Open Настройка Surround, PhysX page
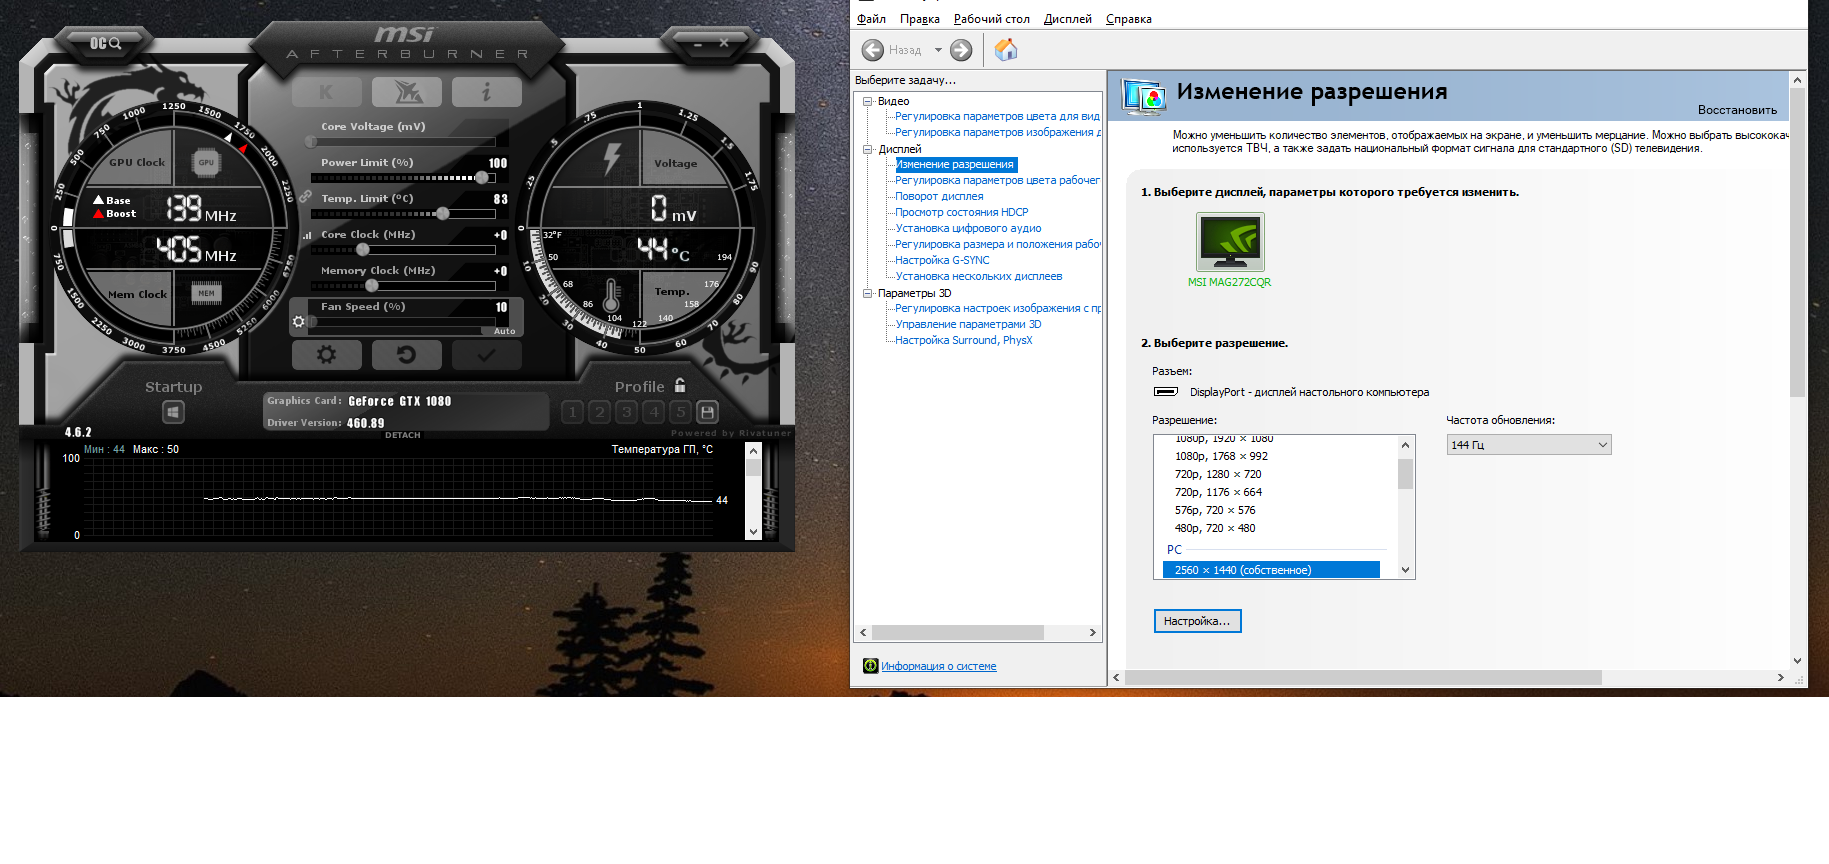The image size is (1829, 864). click(963, 340)
